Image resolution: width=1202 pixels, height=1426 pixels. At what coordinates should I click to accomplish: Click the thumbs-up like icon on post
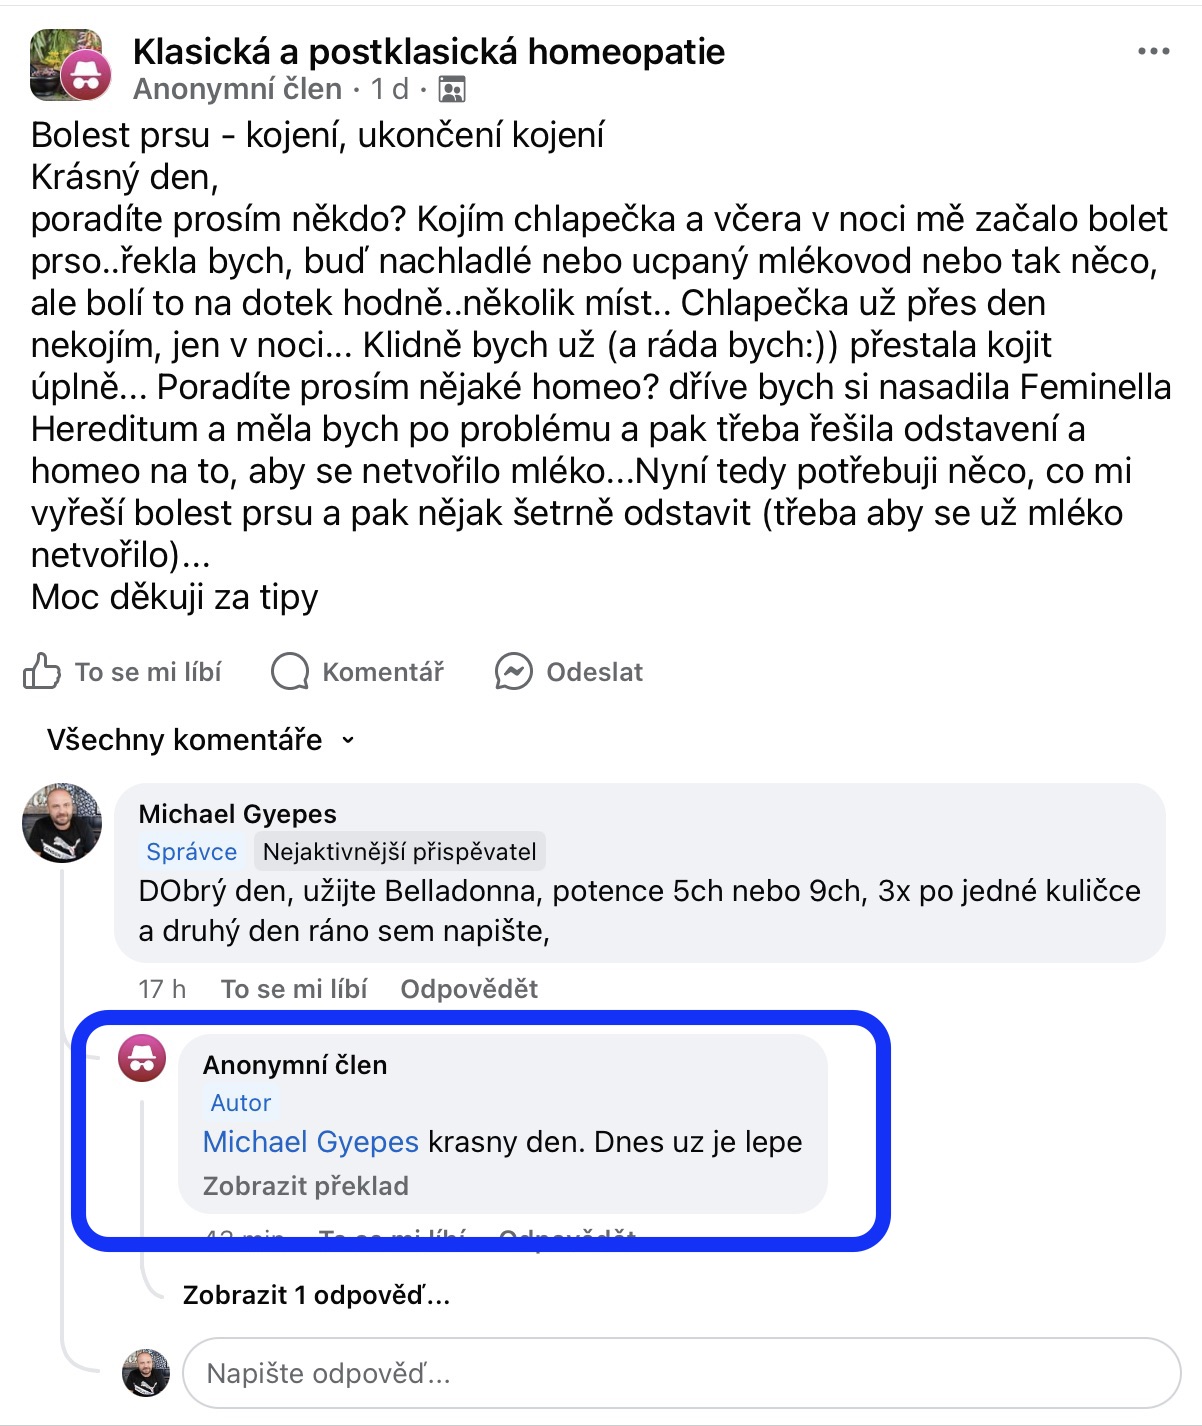[41, 672]
